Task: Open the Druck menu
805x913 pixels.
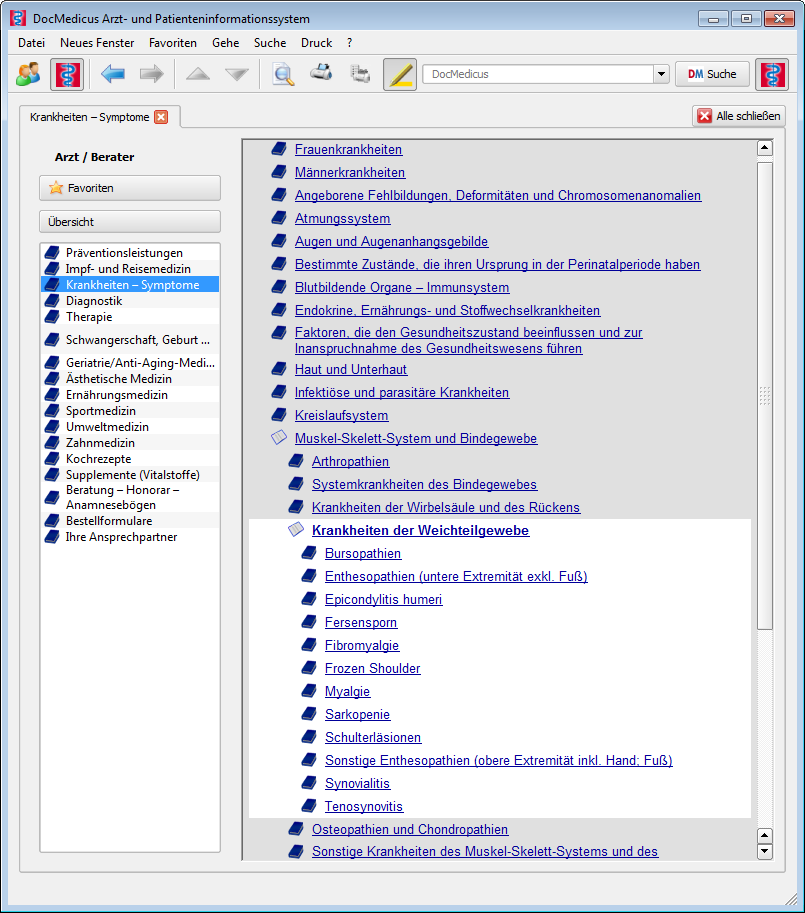Action: [317, 43]
